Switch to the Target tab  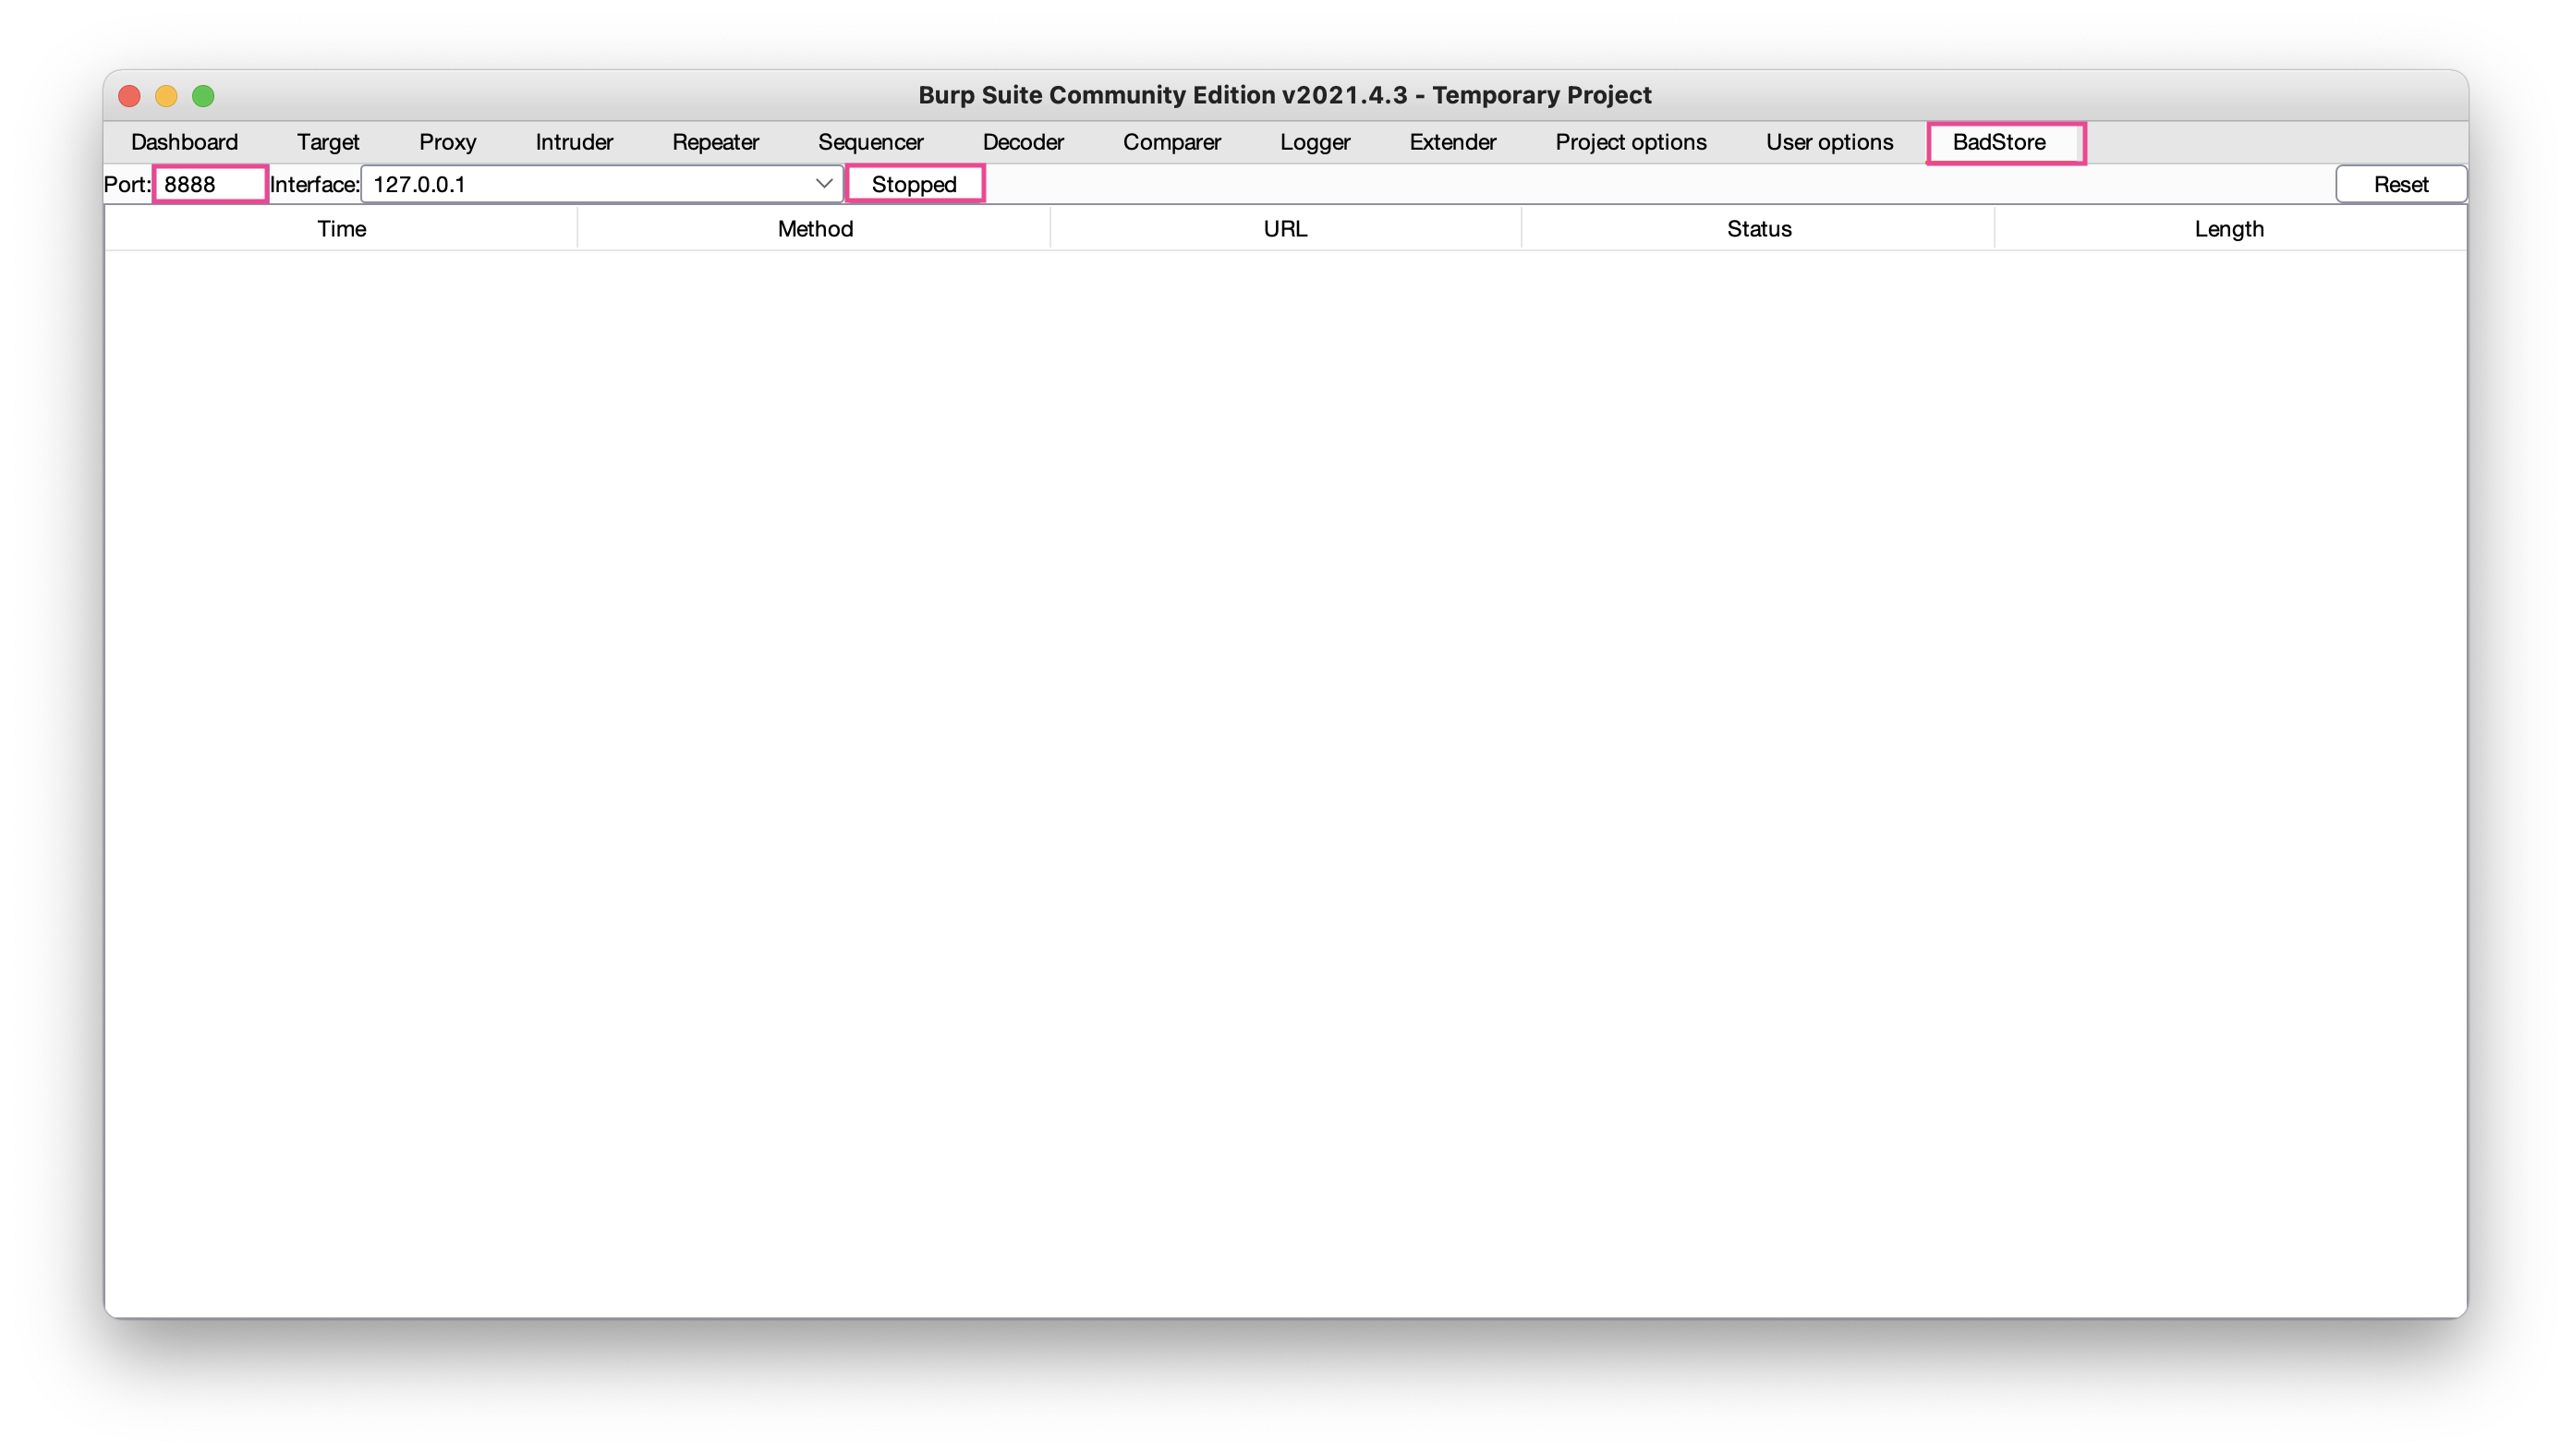pyautogui.click(x=328, y=142)
